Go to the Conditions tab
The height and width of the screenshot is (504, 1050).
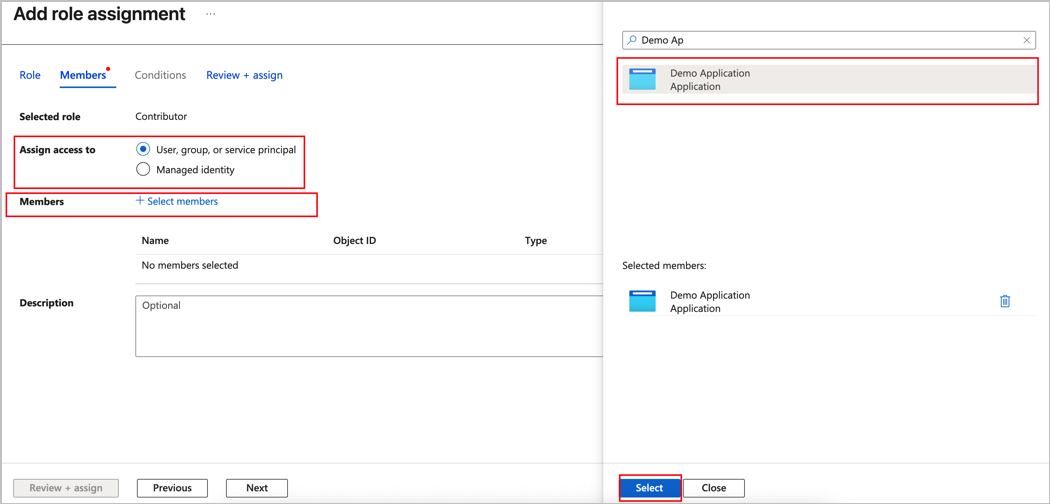pos(160,75)
